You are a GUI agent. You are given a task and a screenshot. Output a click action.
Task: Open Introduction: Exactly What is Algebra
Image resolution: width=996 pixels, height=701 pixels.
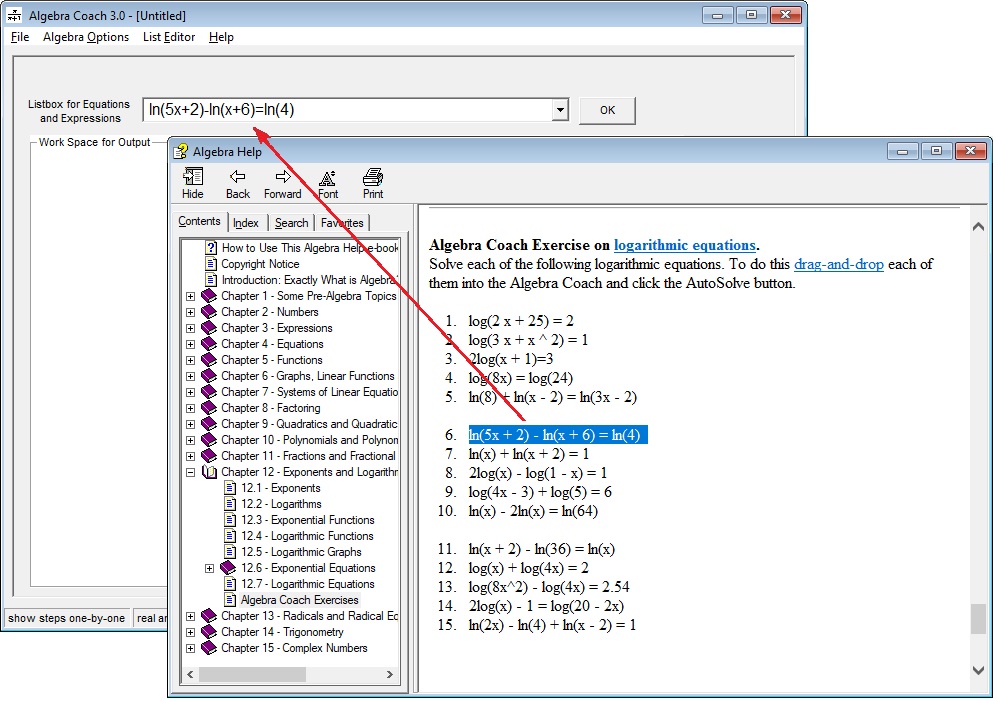[309, 279]
